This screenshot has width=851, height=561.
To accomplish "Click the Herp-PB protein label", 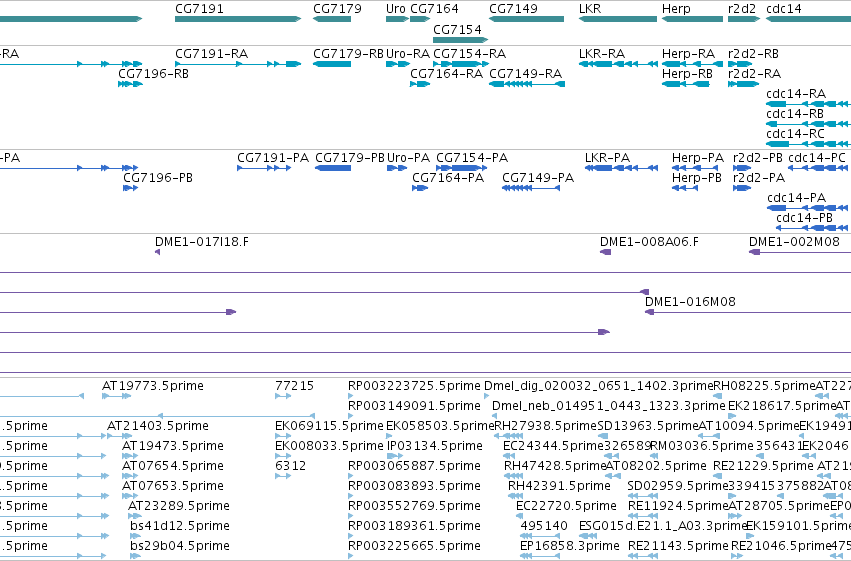I will point(697,178).
